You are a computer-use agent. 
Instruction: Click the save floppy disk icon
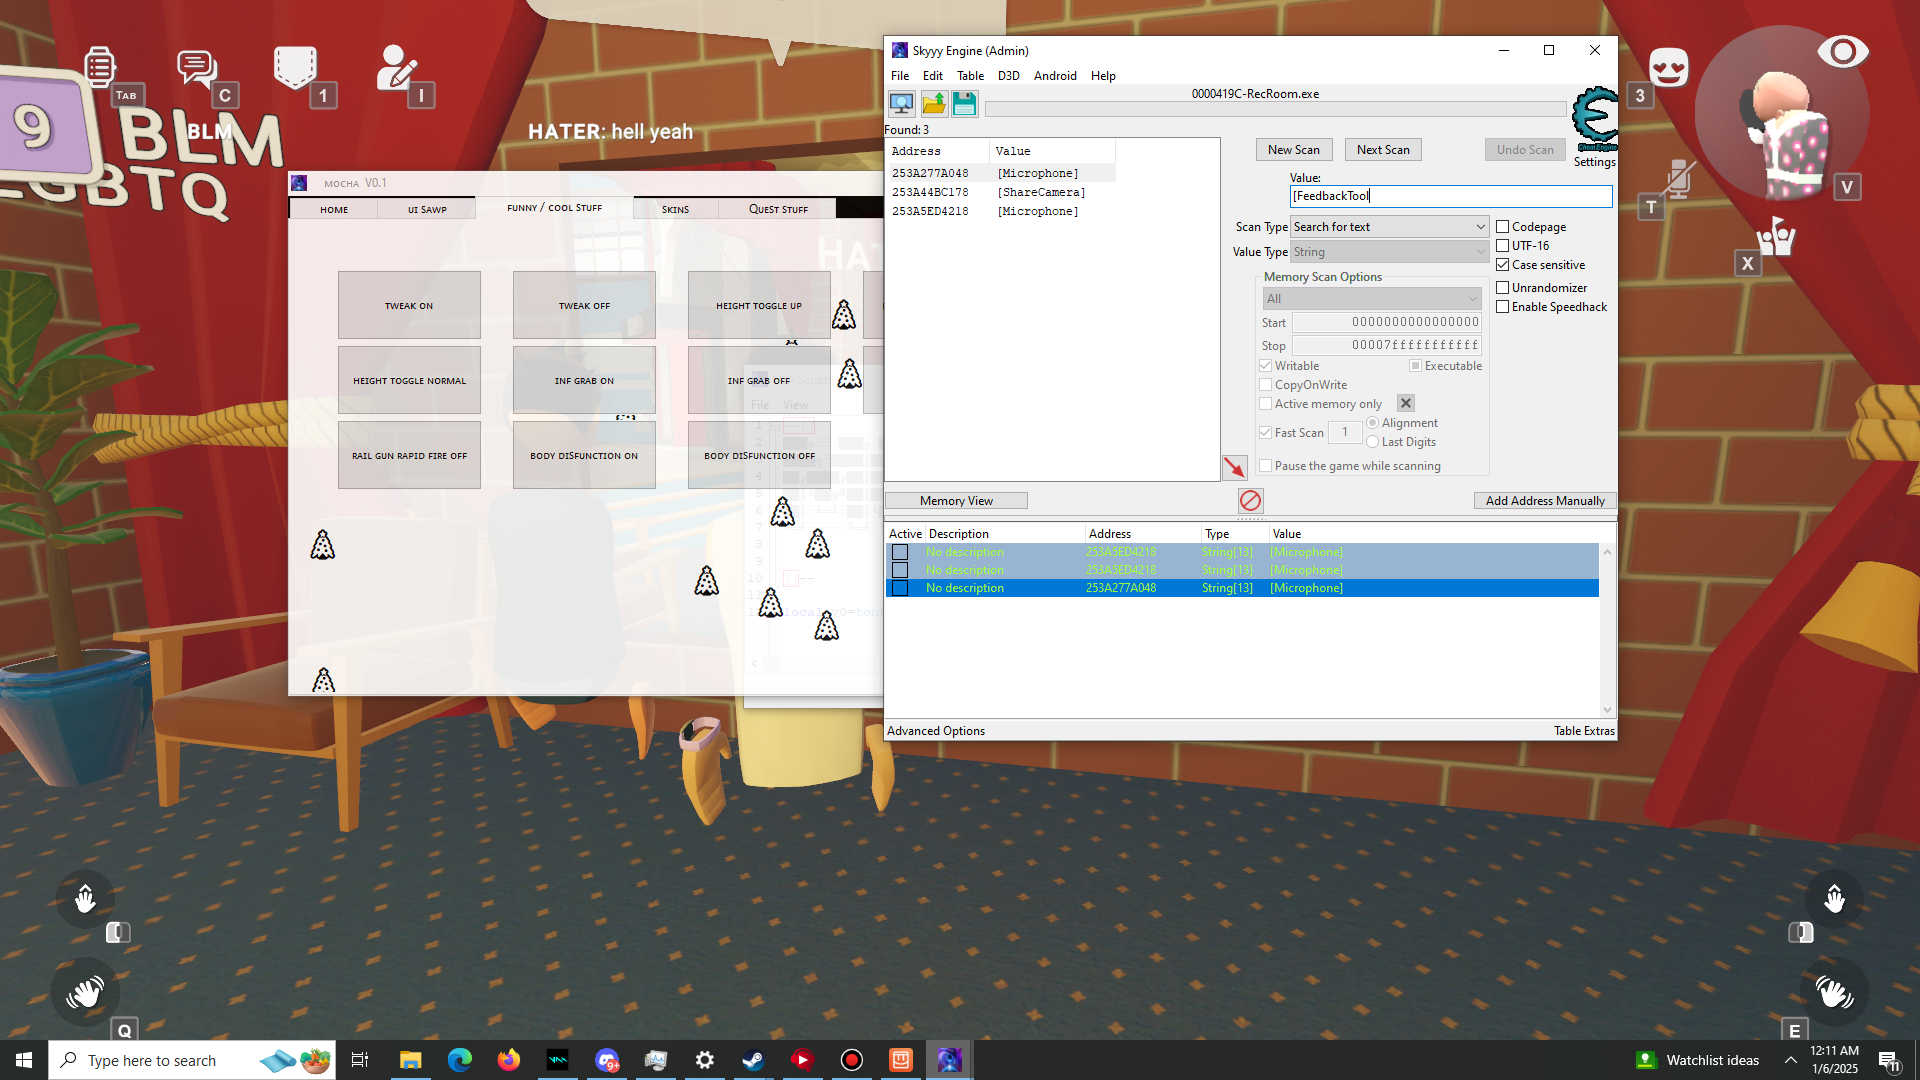point(964,103)
